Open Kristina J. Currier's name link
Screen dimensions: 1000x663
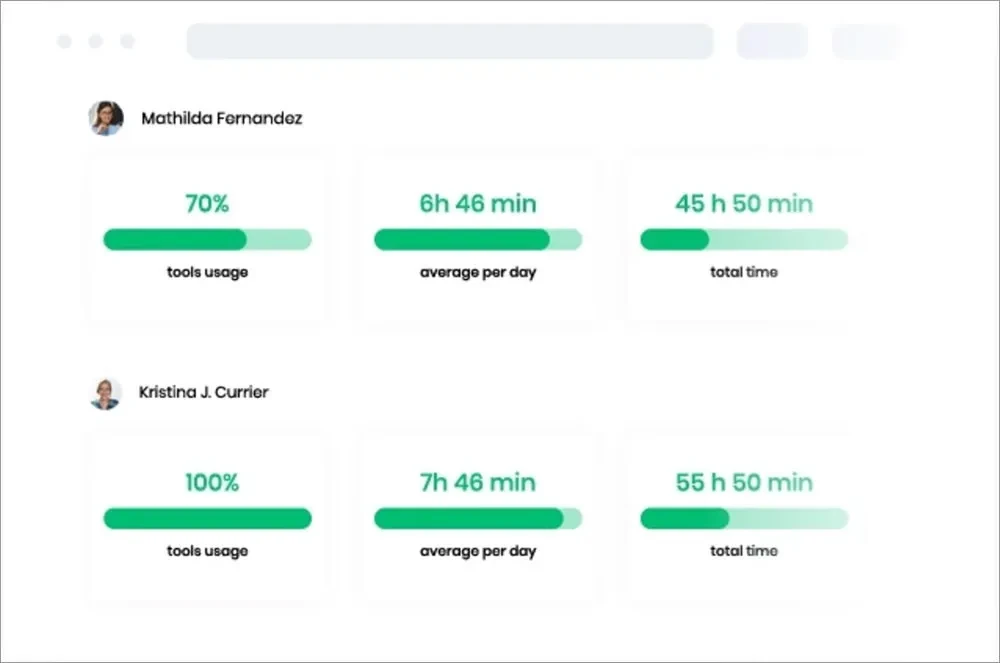coord(203,392)
